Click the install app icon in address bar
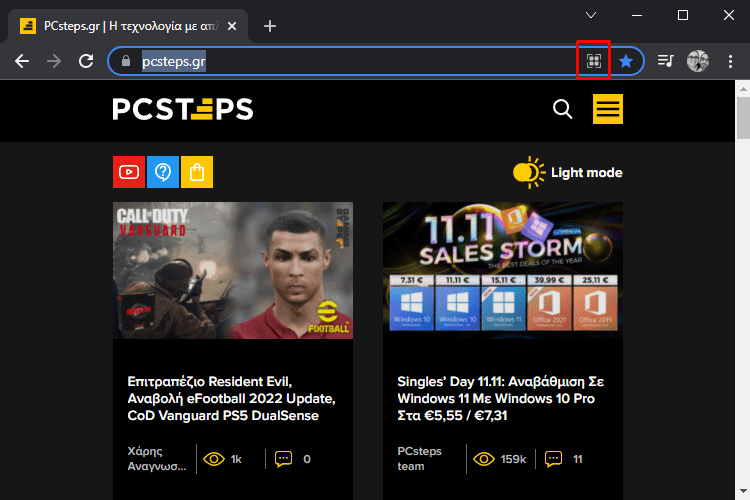 (x=594, y=61)
